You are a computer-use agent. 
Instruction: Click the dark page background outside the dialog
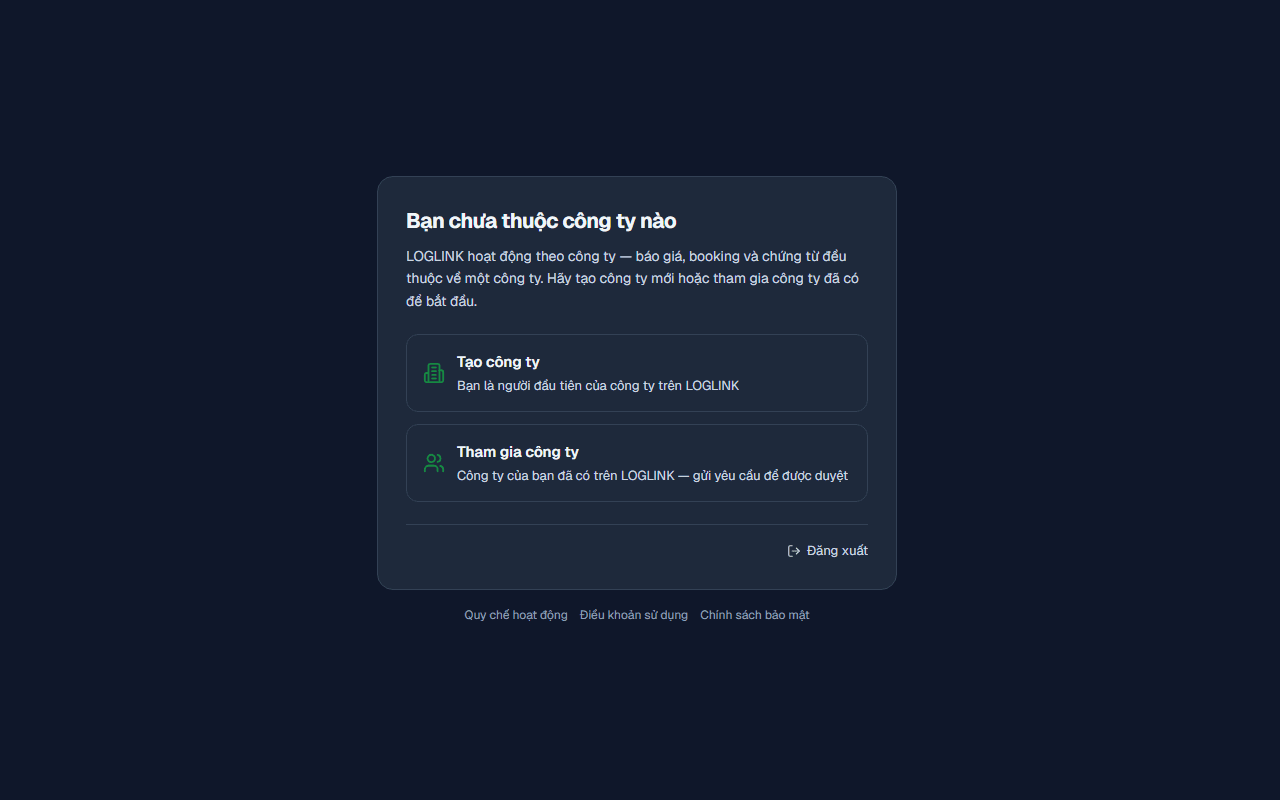[180, 400]
